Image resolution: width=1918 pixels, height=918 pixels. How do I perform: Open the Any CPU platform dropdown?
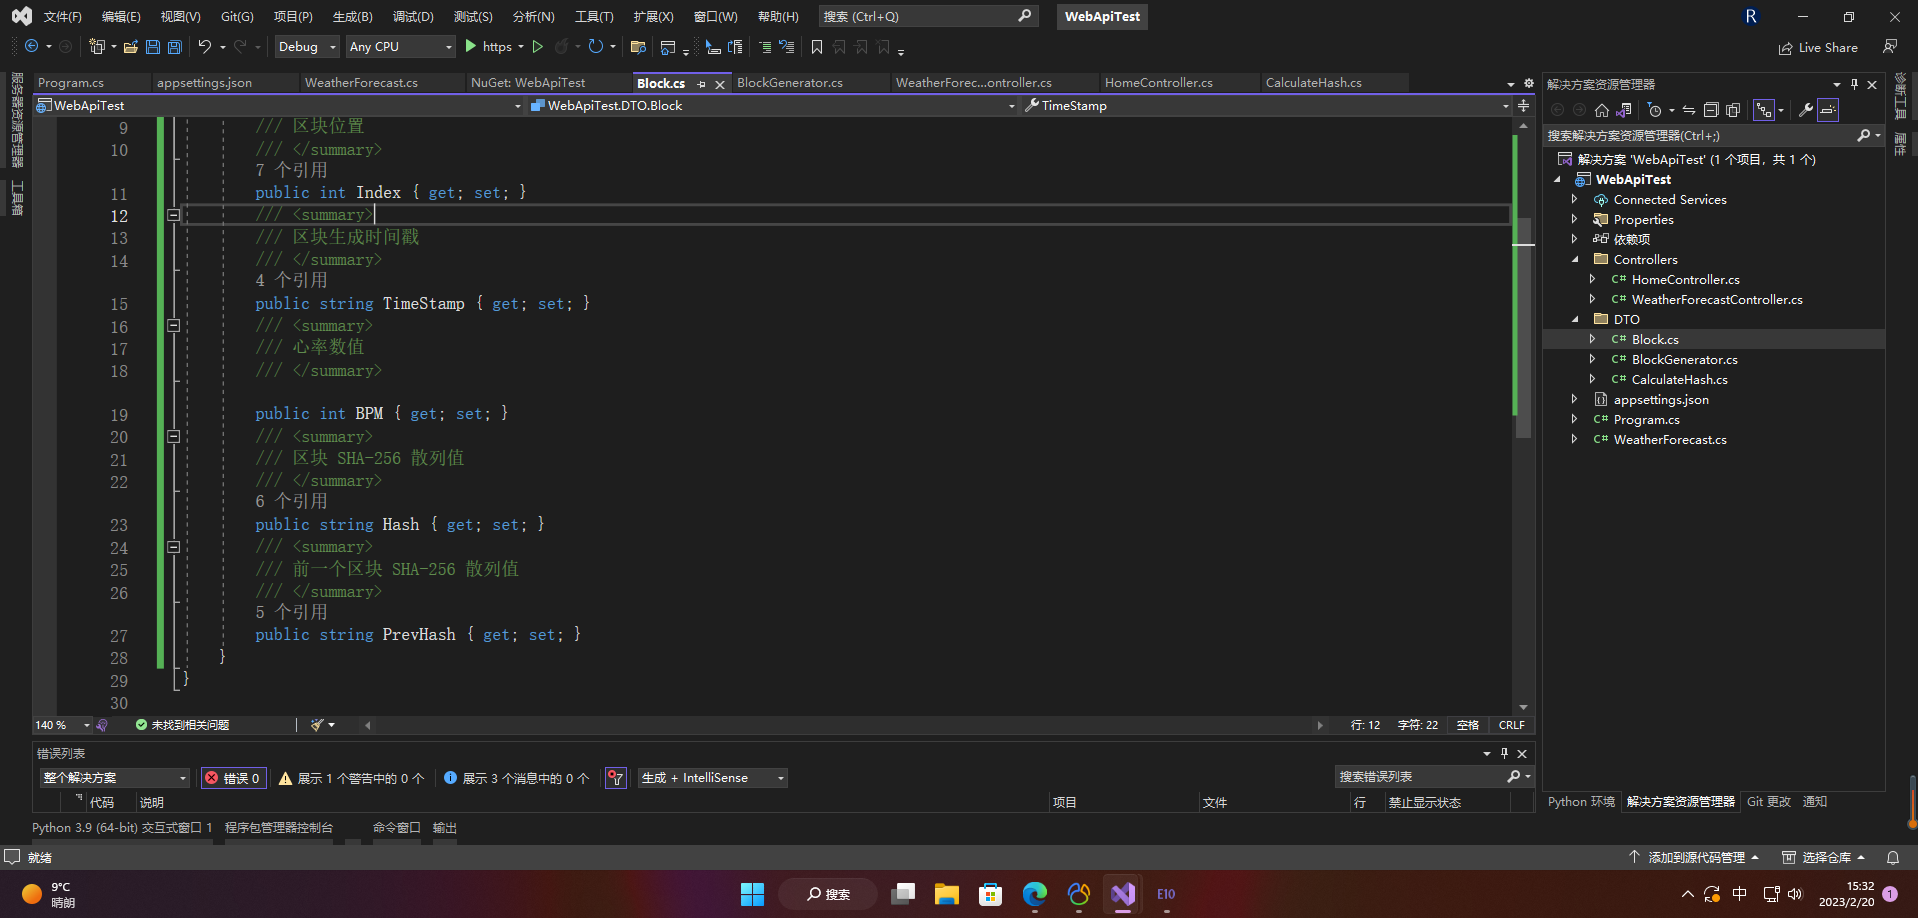400,47
